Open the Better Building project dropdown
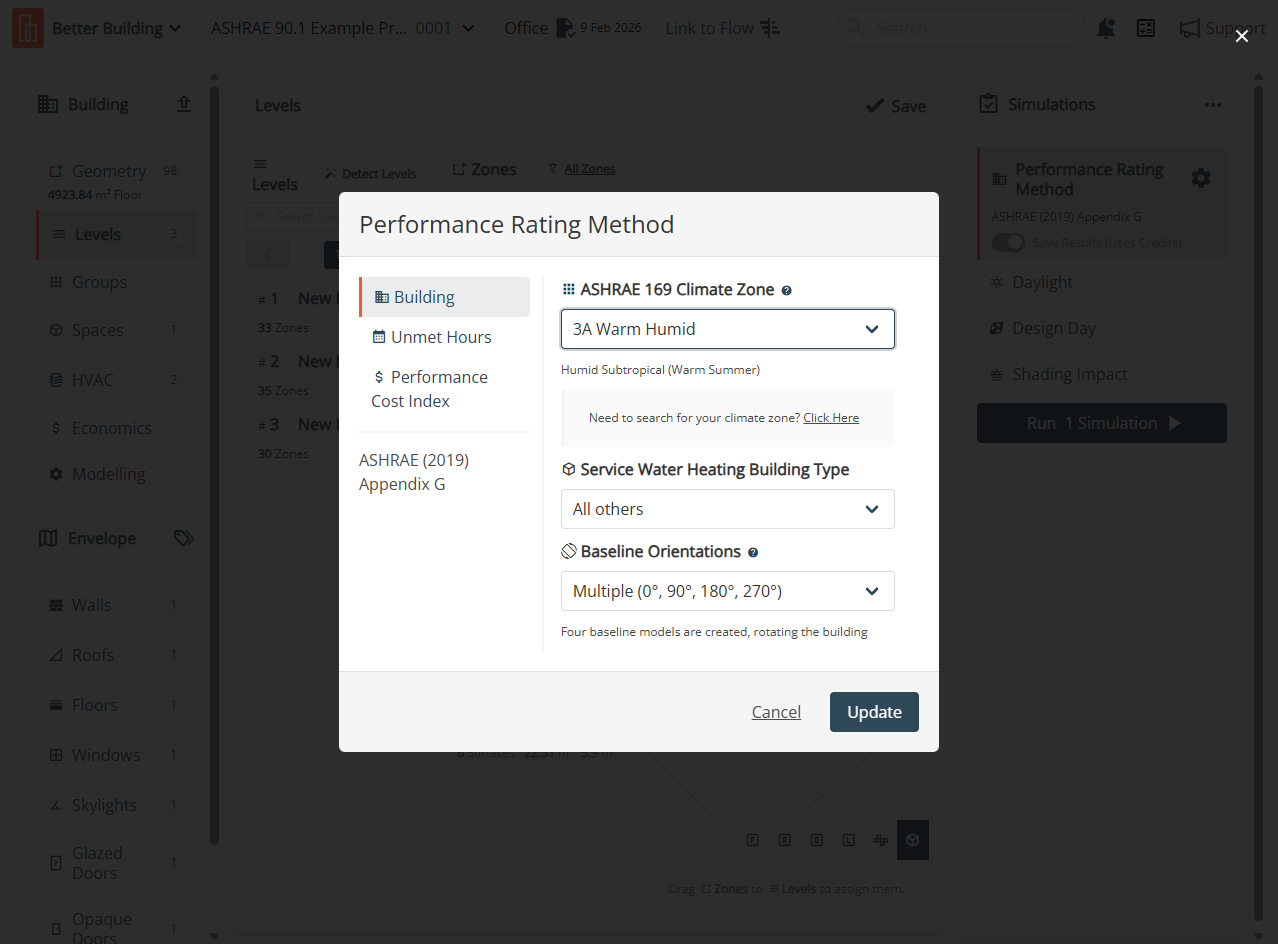Viewport: 1278px width, 944px height. coord(116,28)
